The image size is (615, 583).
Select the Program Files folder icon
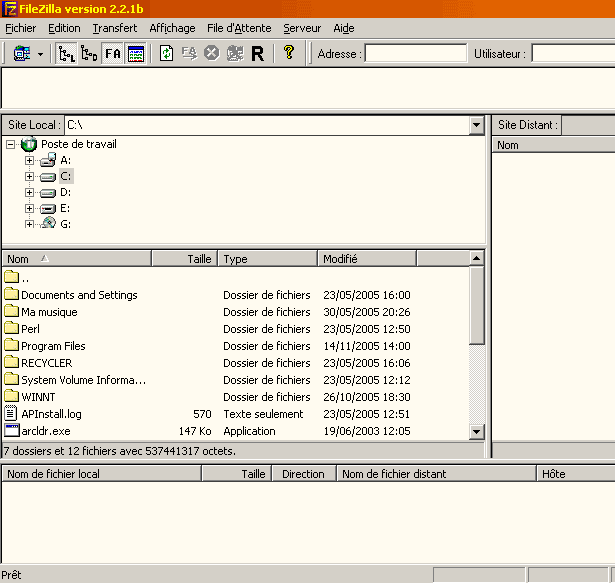click(x=12, y=345)
